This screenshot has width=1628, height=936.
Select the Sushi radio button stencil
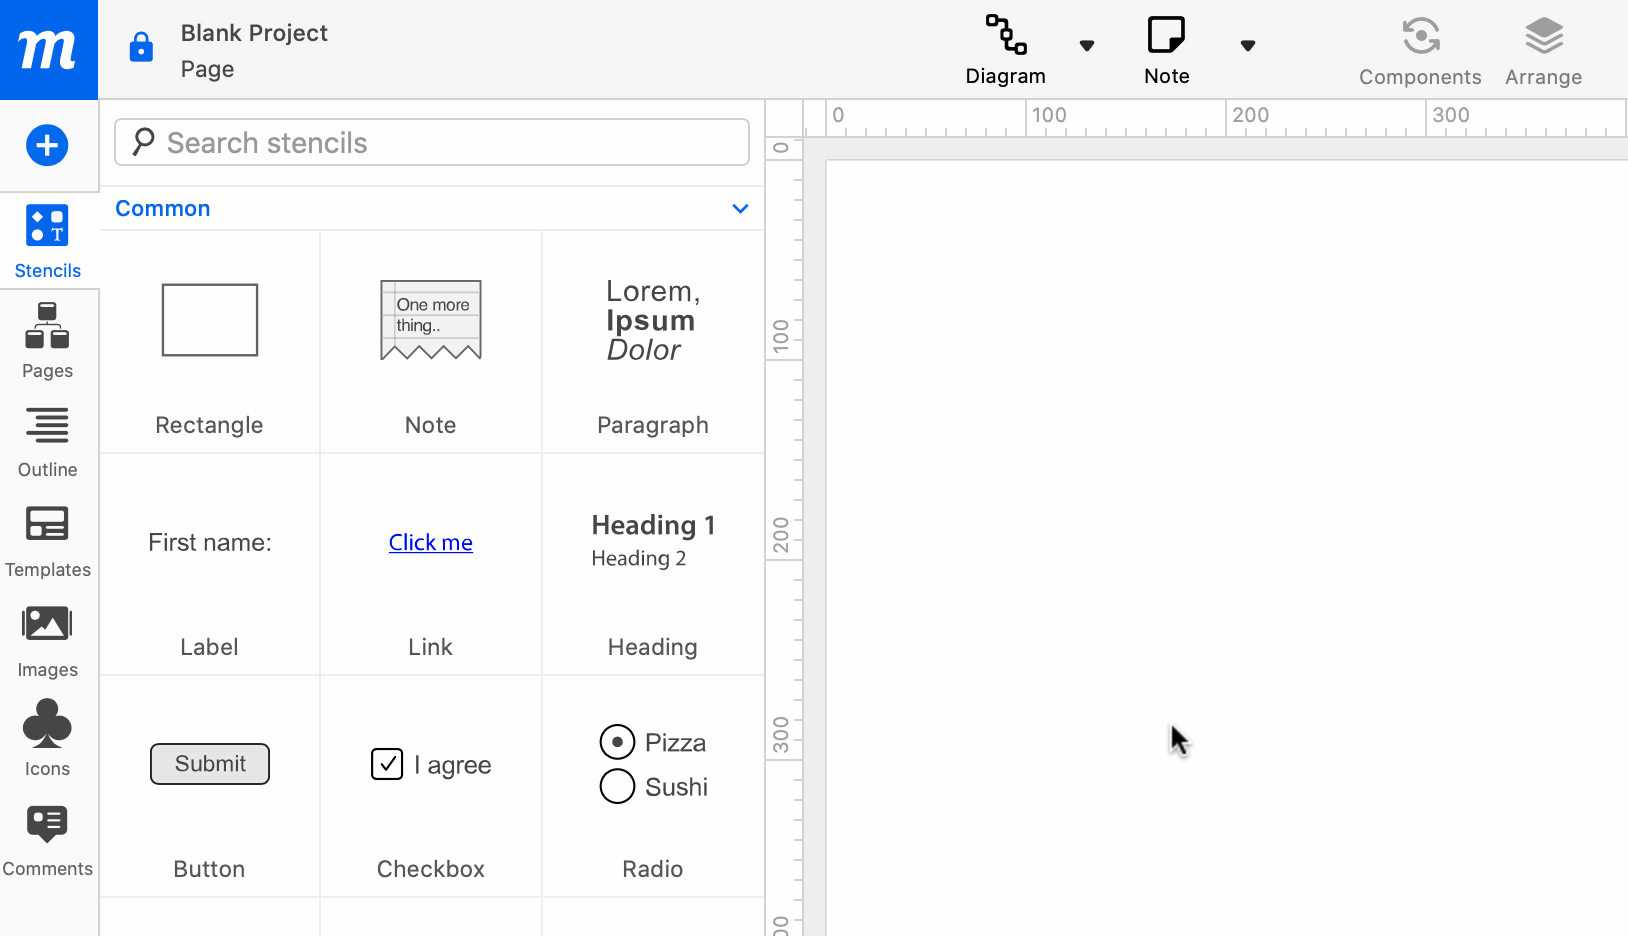pyautogui.click(x=617, y=786)
